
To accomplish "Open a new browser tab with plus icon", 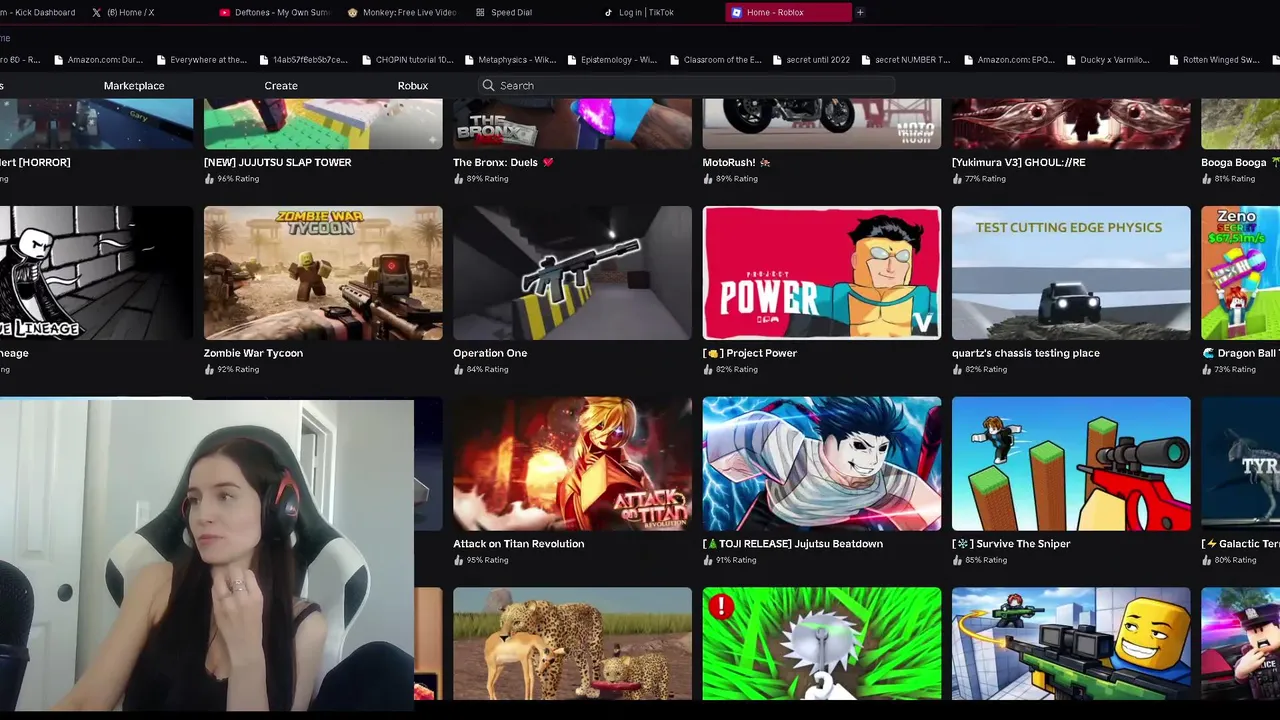I will (x=860, y=12).
